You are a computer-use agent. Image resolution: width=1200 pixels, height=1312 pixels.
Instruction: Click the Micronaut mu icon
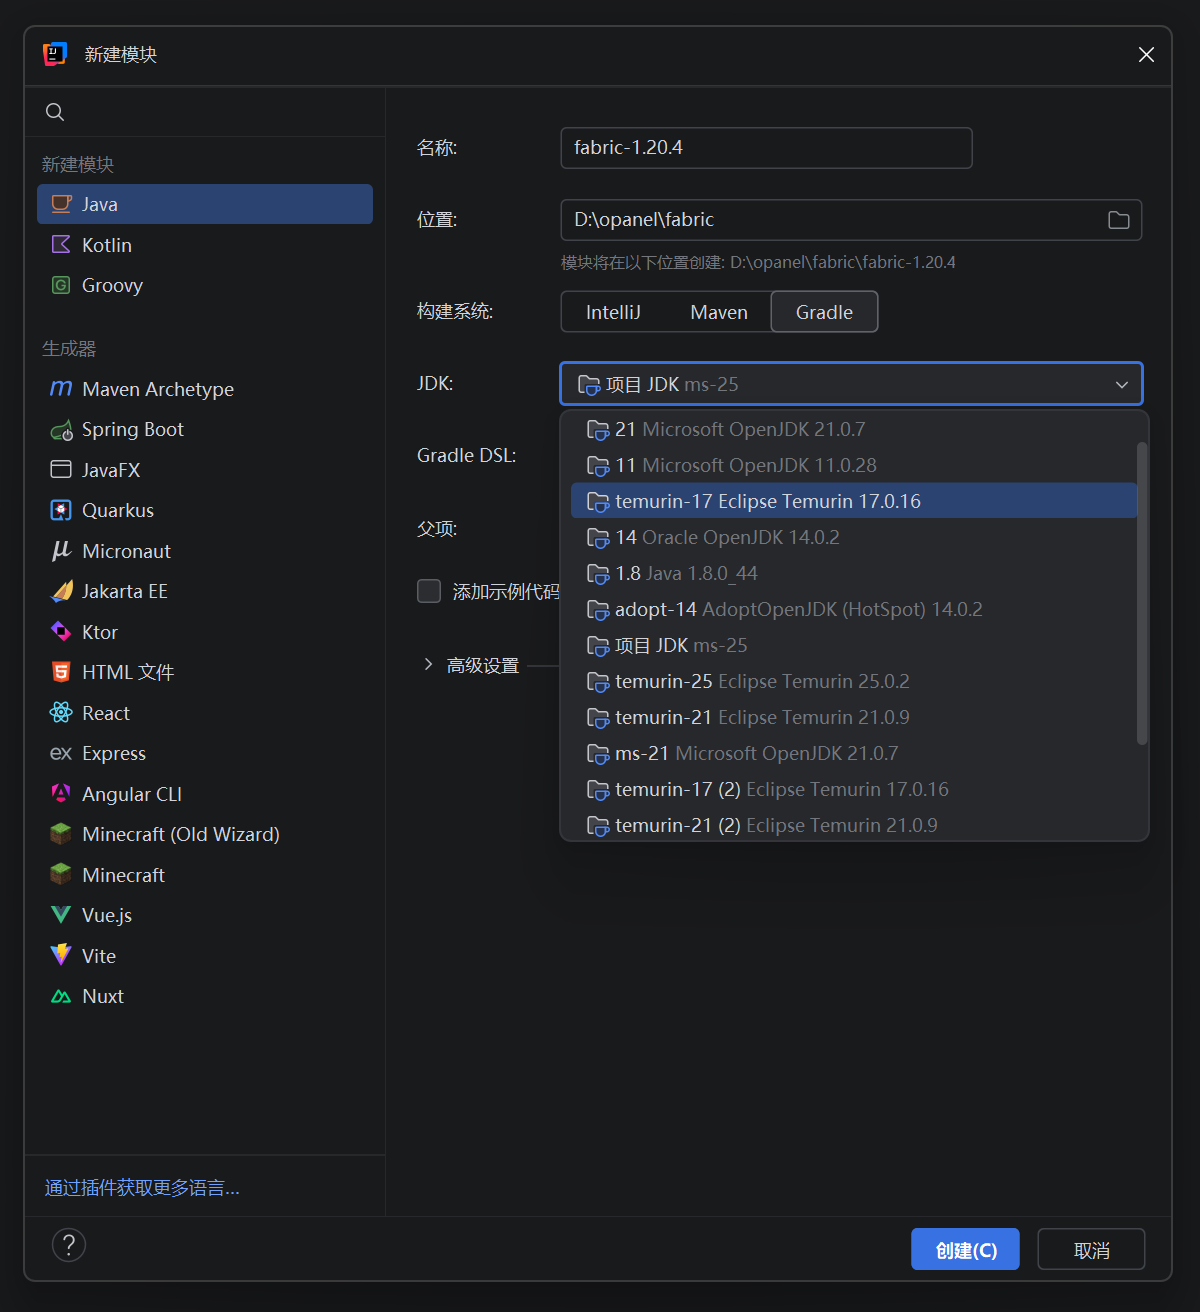point(61,551)
